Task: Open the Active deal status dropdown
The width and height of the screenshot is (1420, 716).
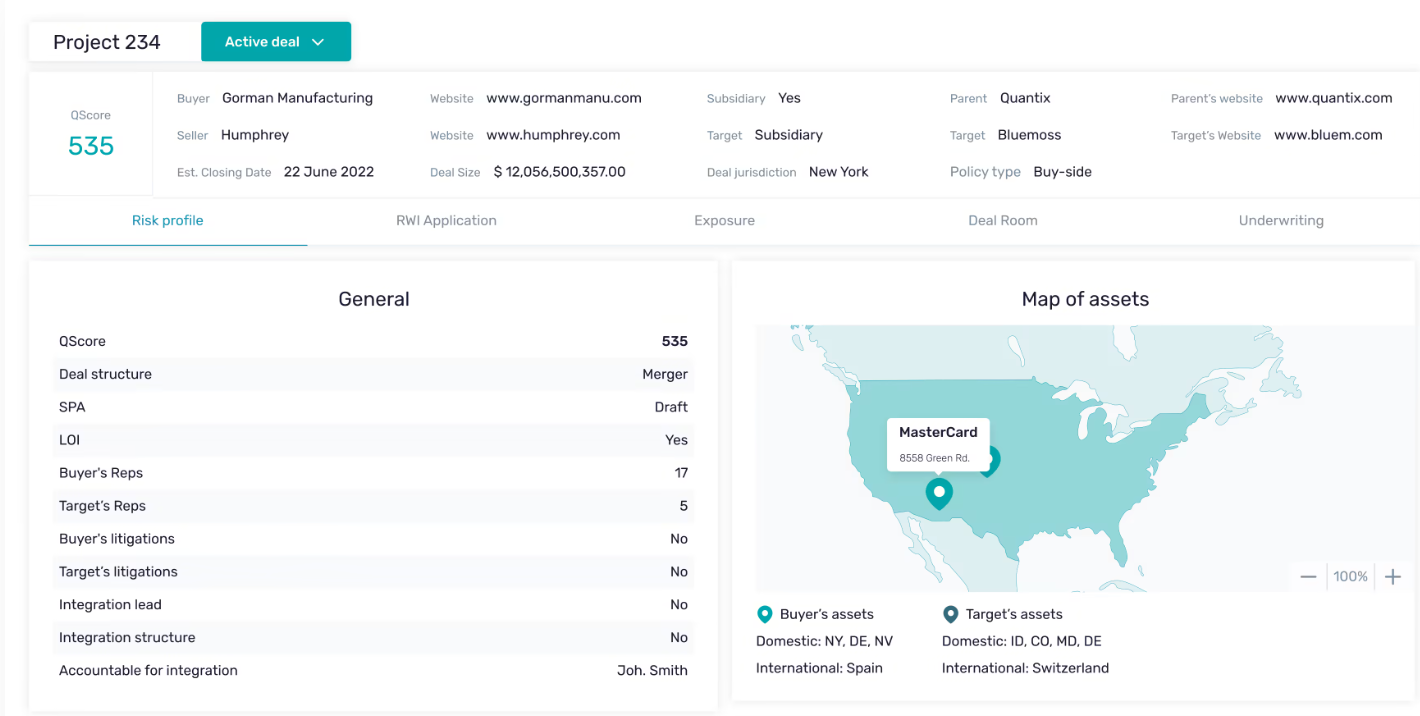Action: click(x=275, y=42)
